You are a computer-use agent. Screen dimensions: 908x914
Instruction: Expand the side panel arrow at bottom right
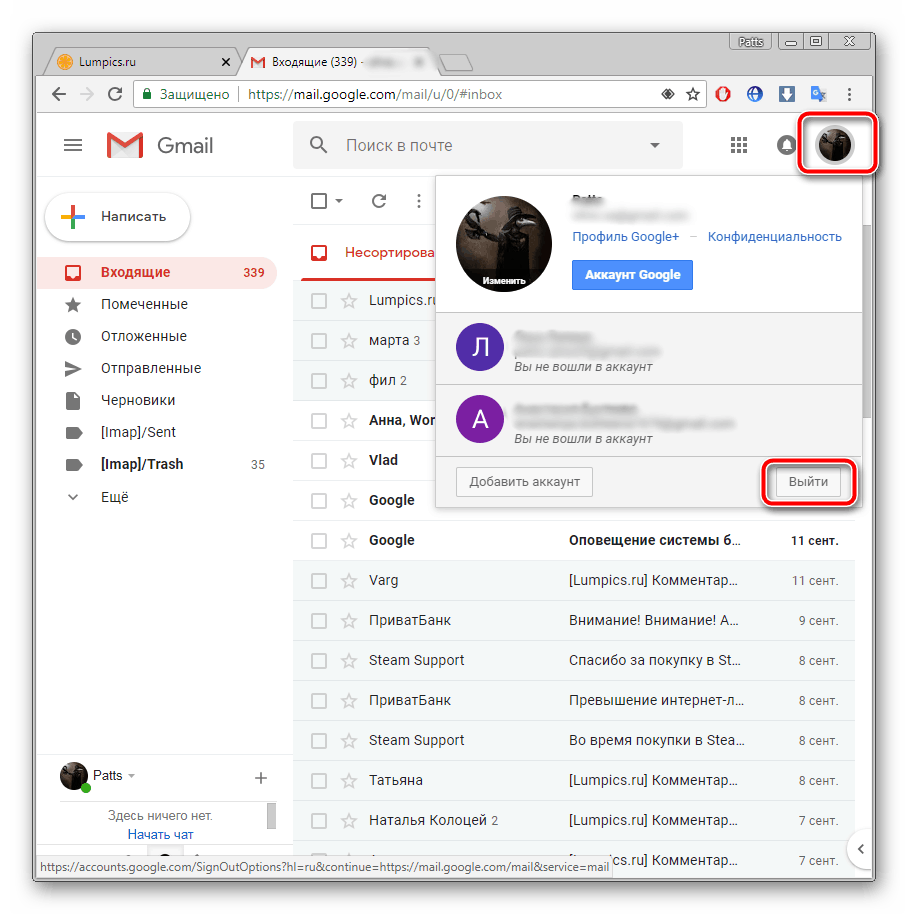point(860,849)
